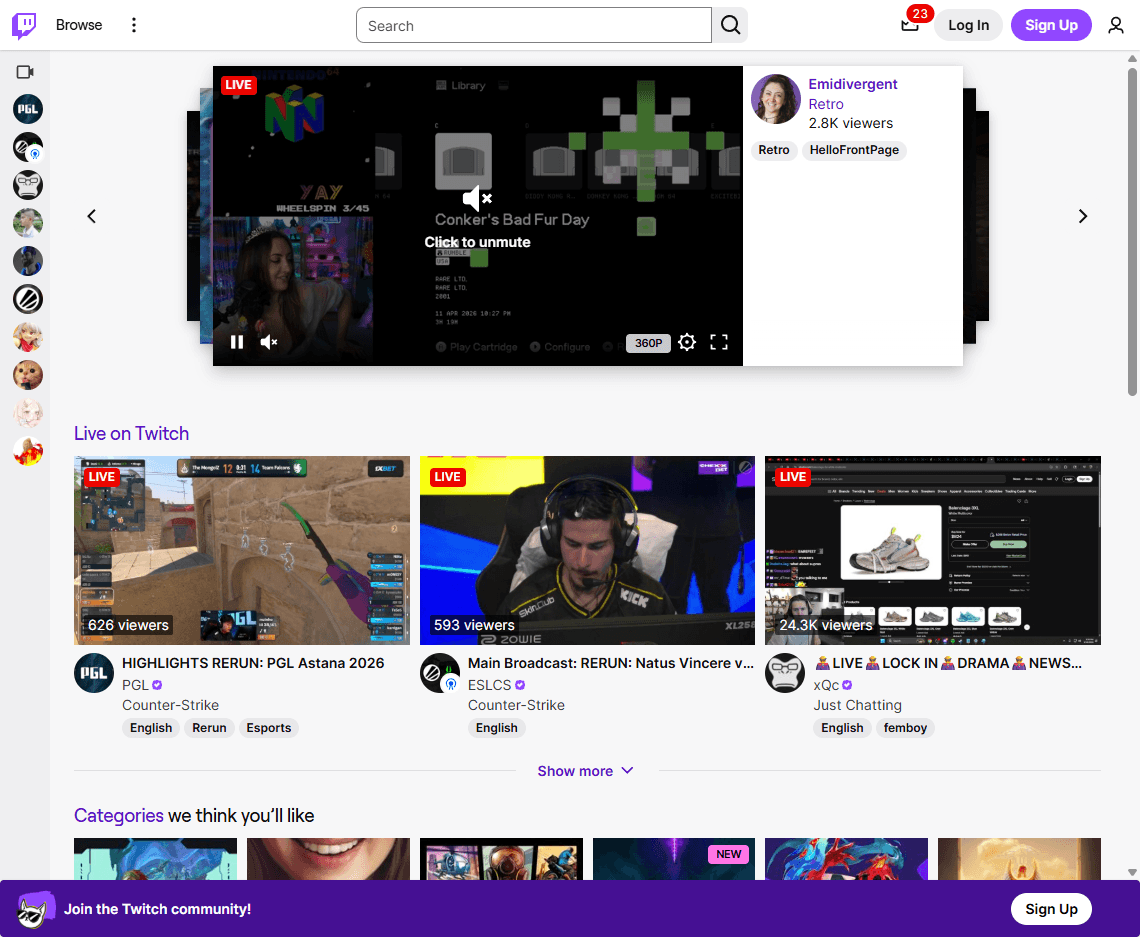
Task: Open the Browse page
Action: pos(79,25)
